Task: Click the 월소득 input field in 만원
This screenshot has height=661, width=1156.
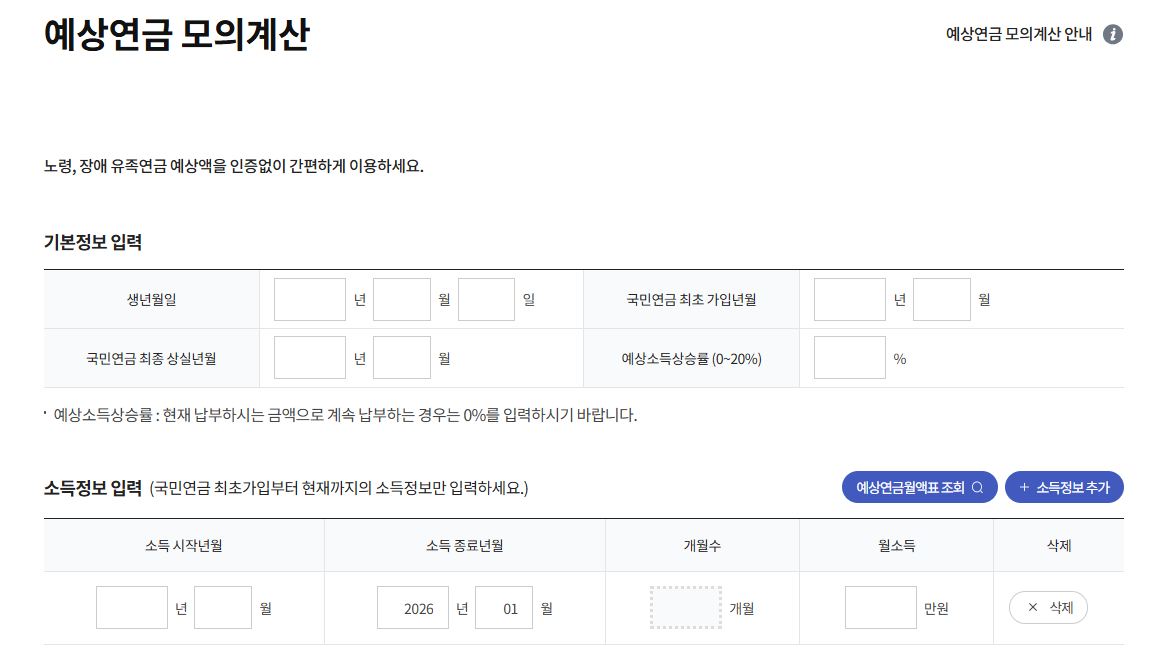Action: coord(881,607)
